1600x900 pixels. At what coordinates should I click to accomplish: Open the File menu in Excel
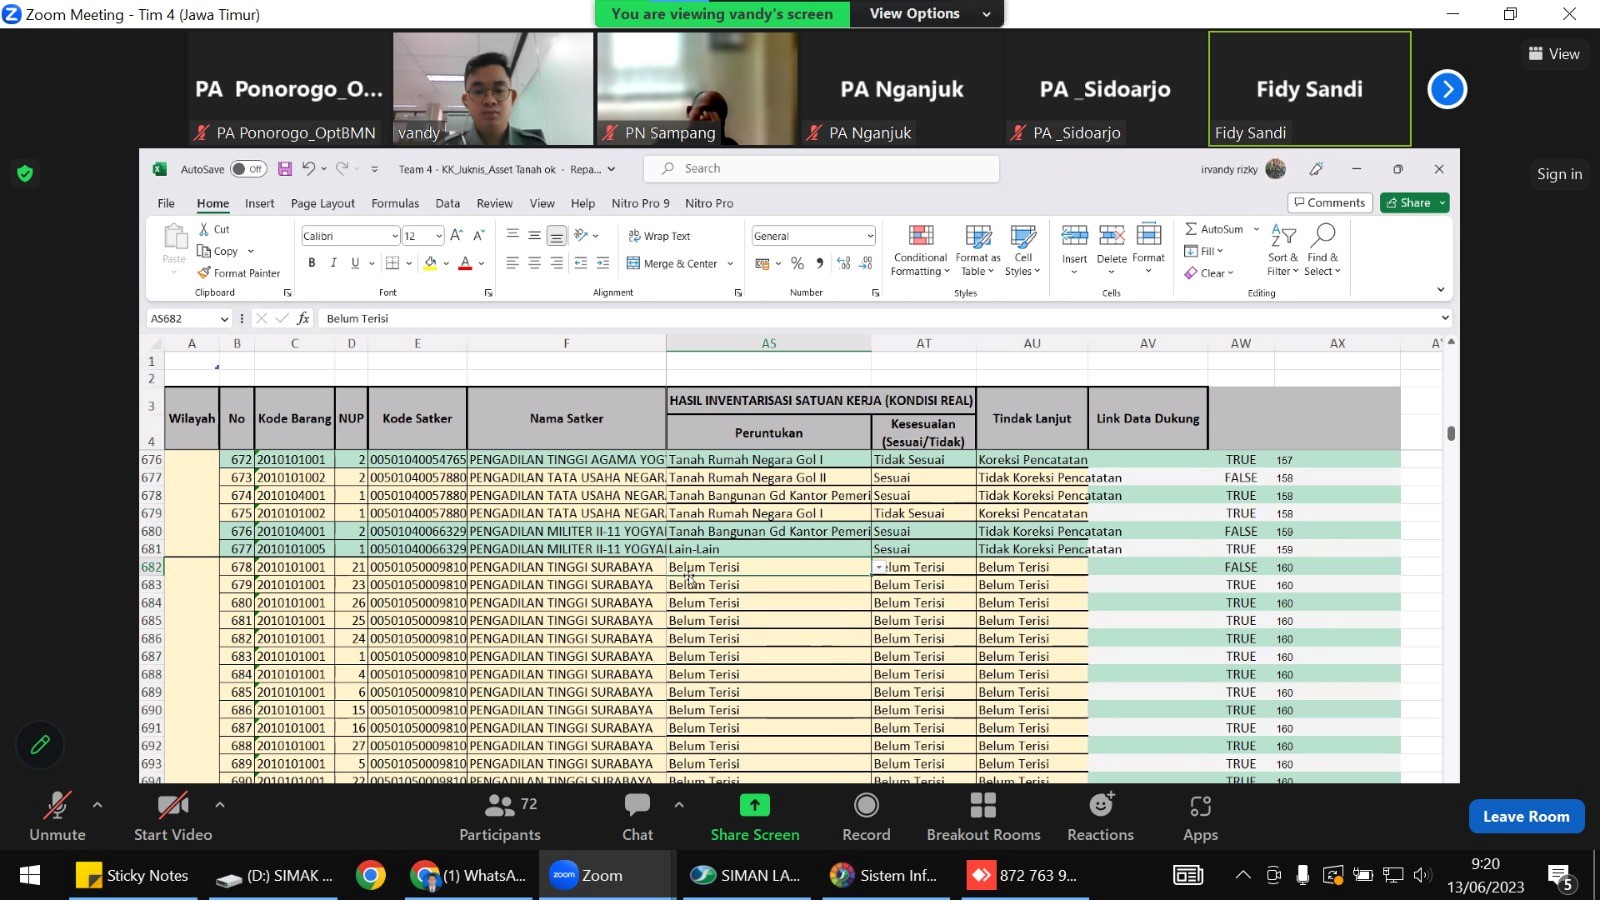click(166, 203)
